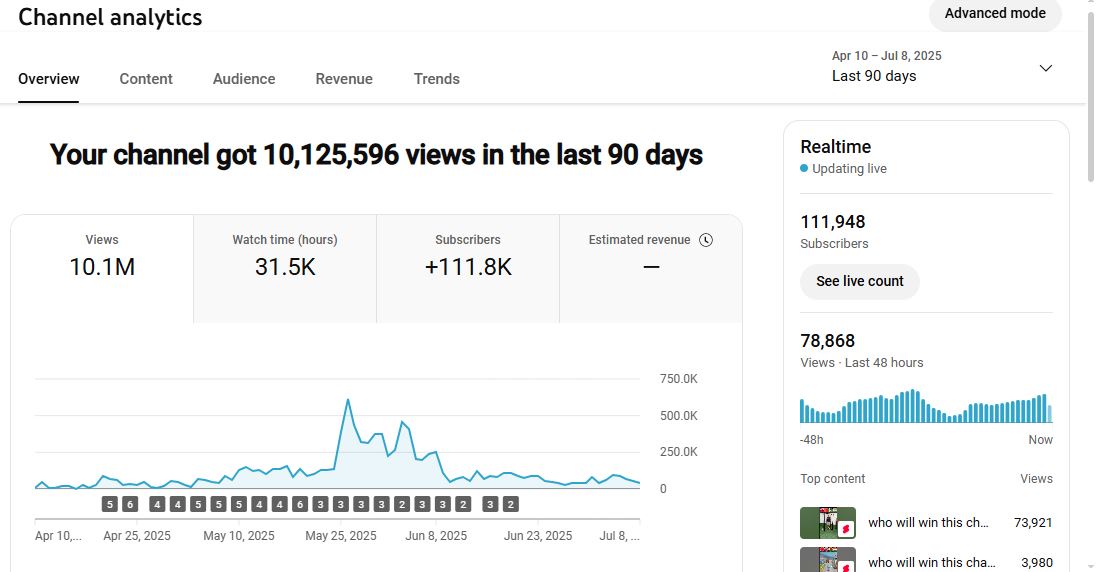Viewport: 1096px width, 572px height.
Task: Open thumbnail of video with 3,980 views
Action: 828,560
